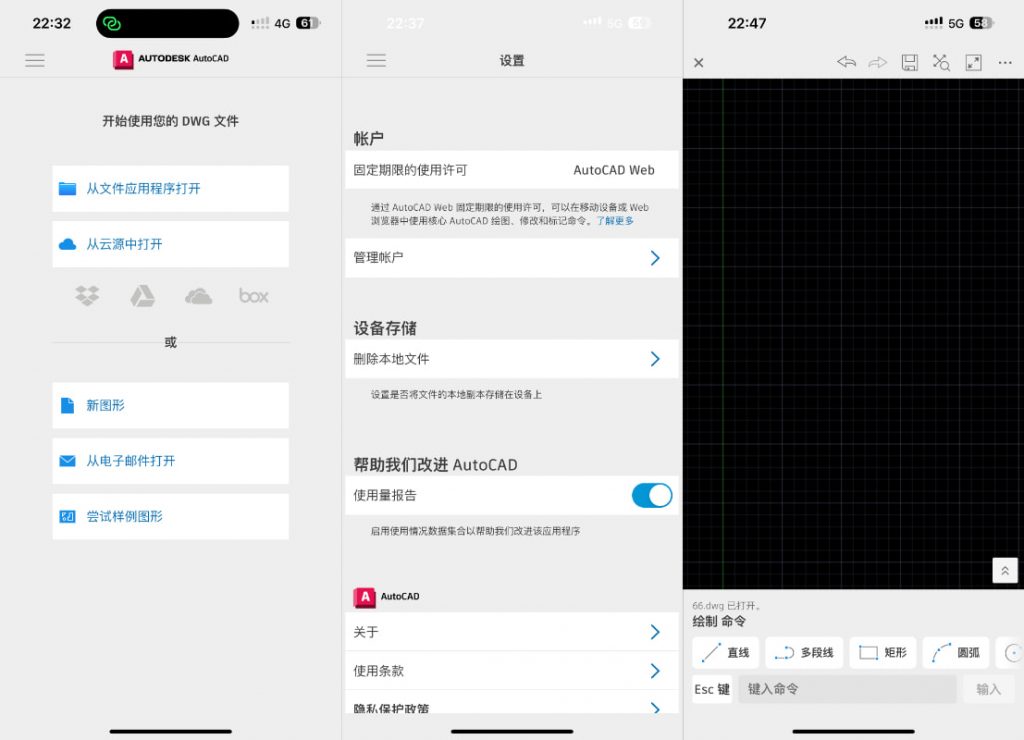The width and height of the screenshot is (1024, 740).
Task: Tap the AutoCAD logo in the home header
Action: click(x=171, y=59)
